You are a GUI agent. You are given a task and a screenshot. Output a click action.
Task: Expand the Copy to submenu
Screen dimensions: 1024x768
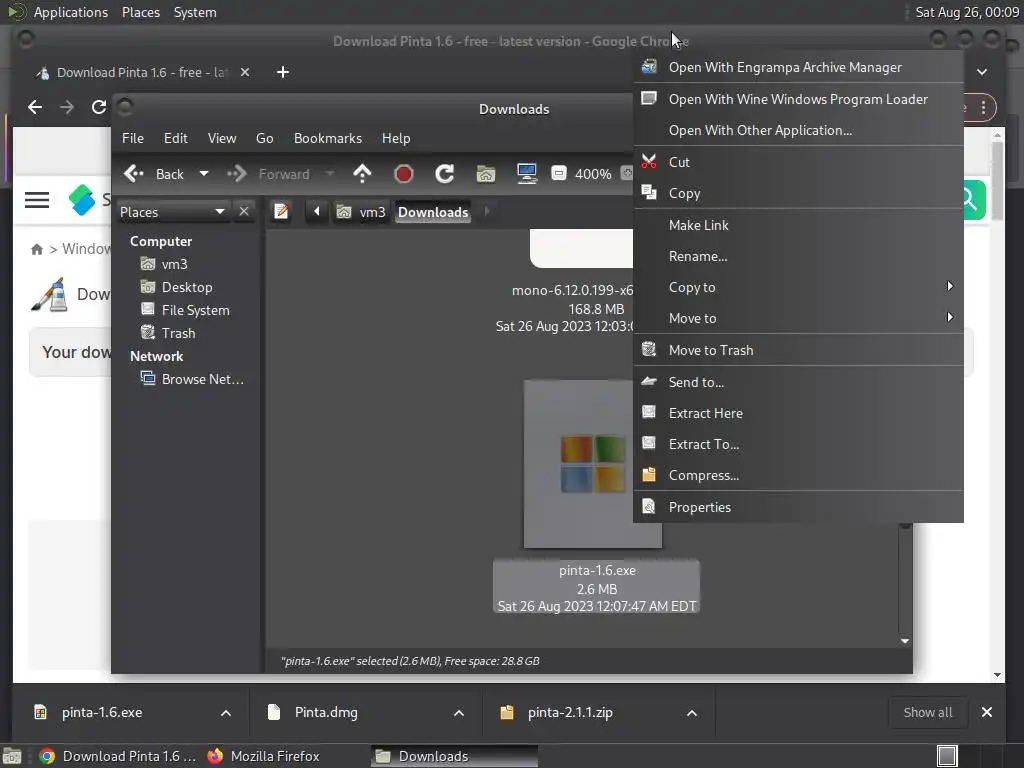798,287
